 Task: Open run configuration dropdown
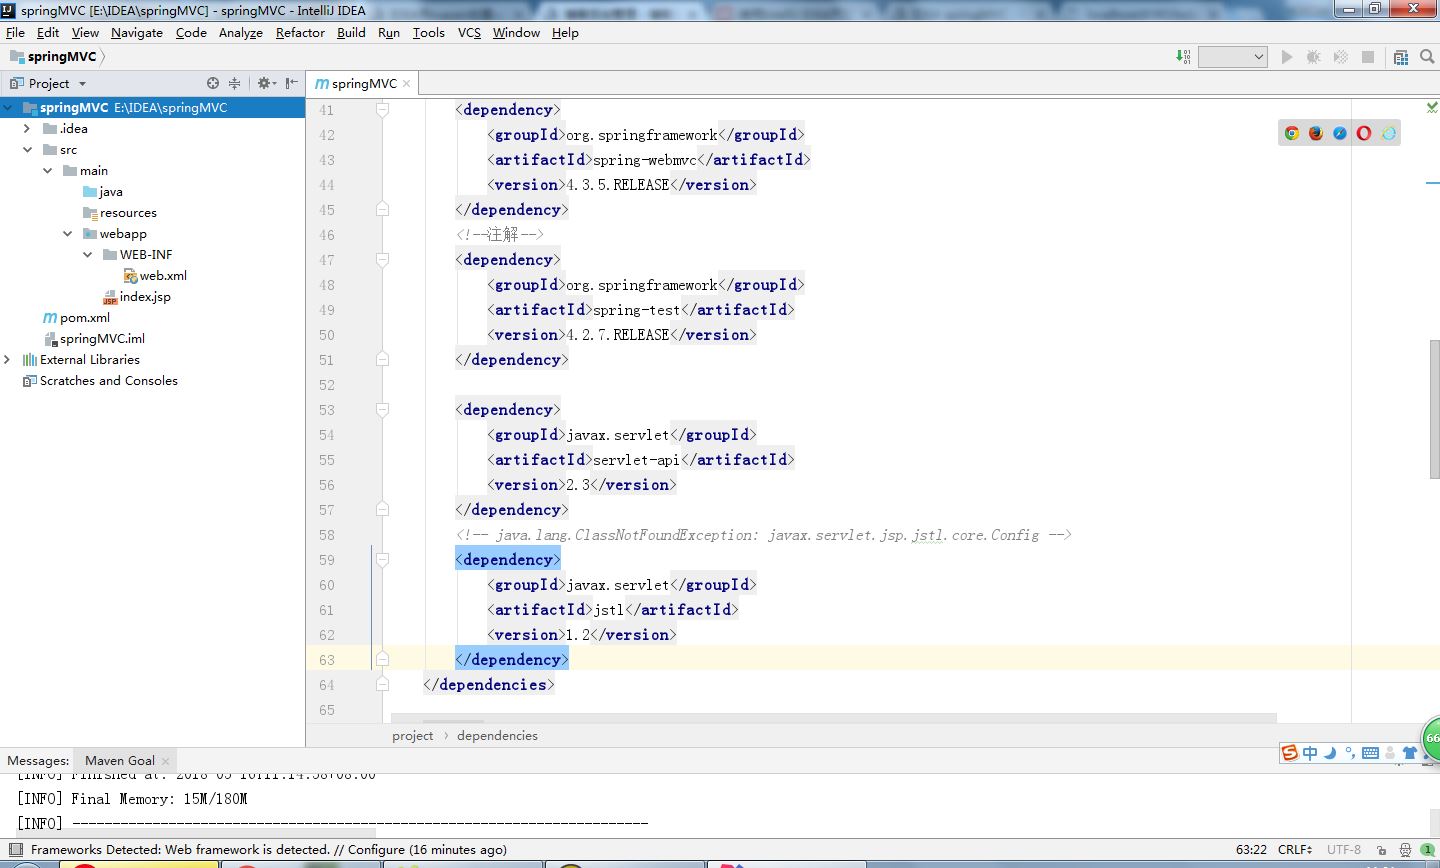1233,57
